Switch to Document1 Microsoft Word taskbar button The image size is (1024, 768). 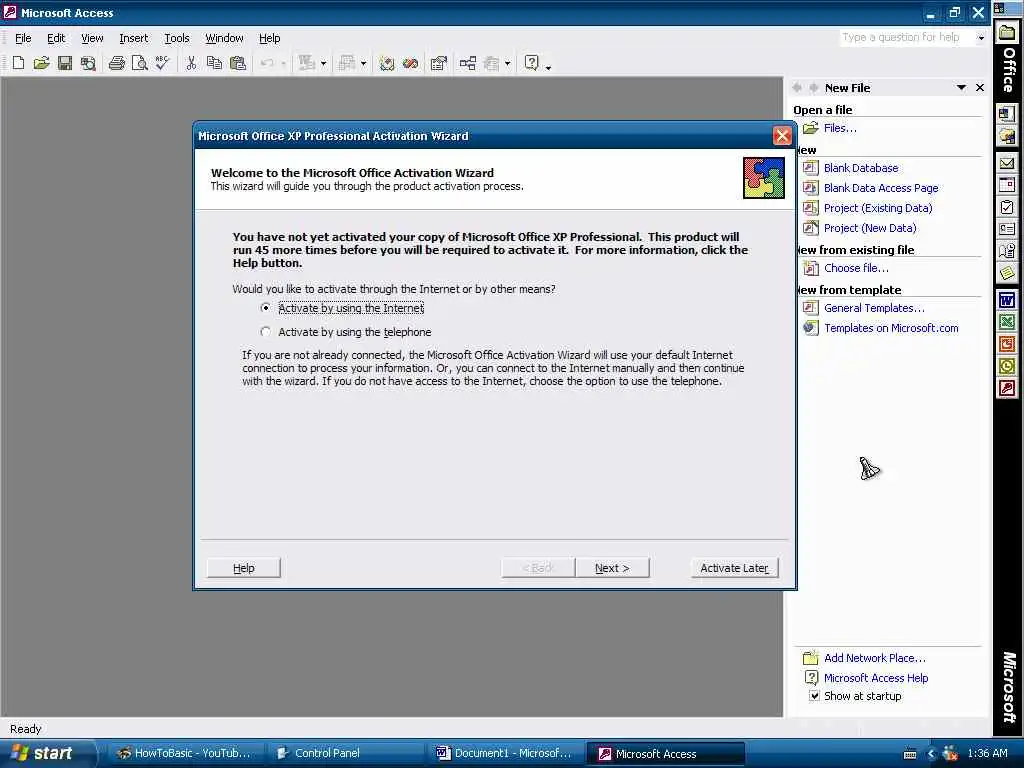(x=504, y=753)
